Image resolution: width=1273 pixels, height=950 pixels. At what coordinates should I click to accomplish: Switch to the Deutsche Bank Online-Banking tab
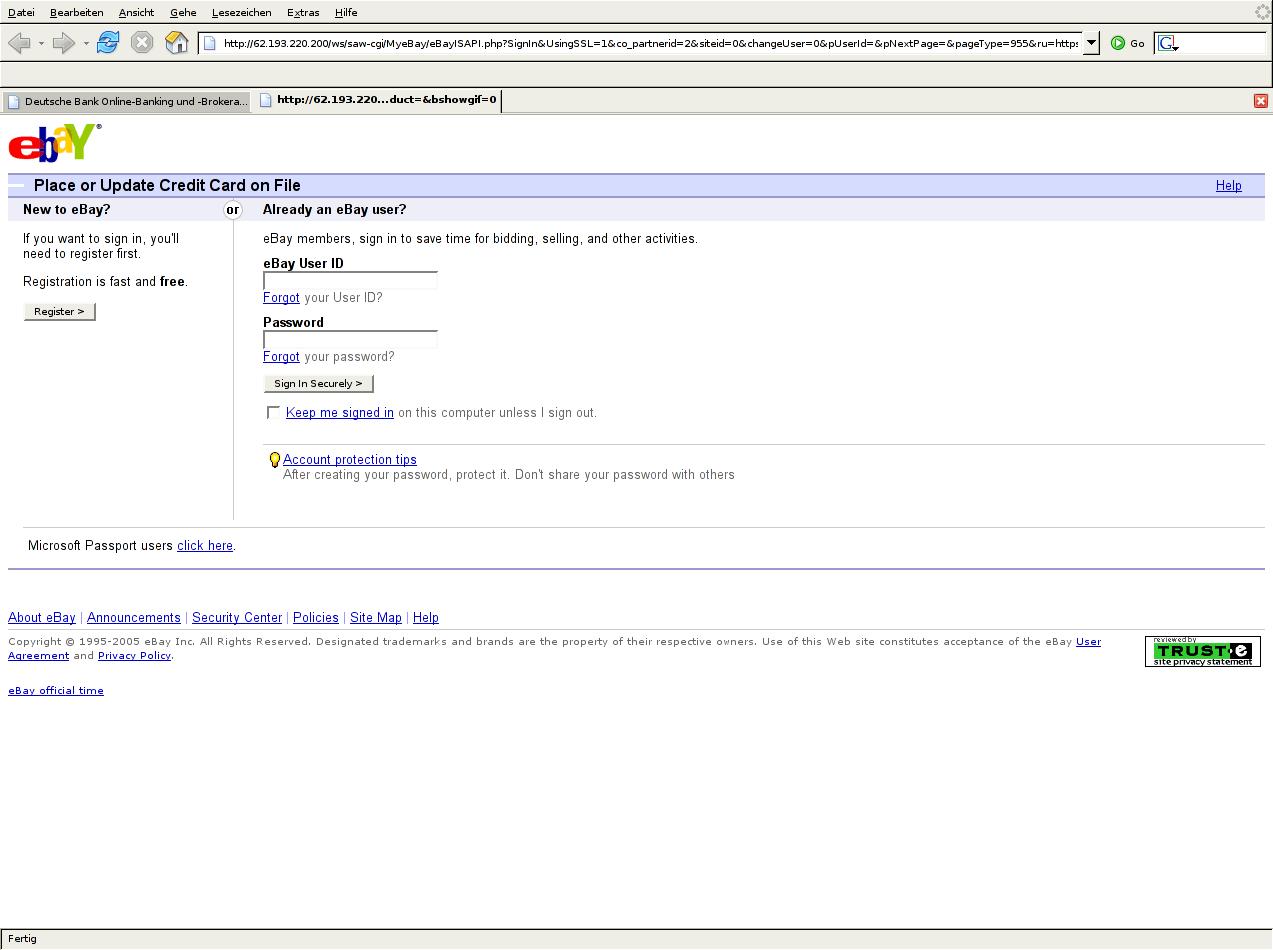point(126,101)
